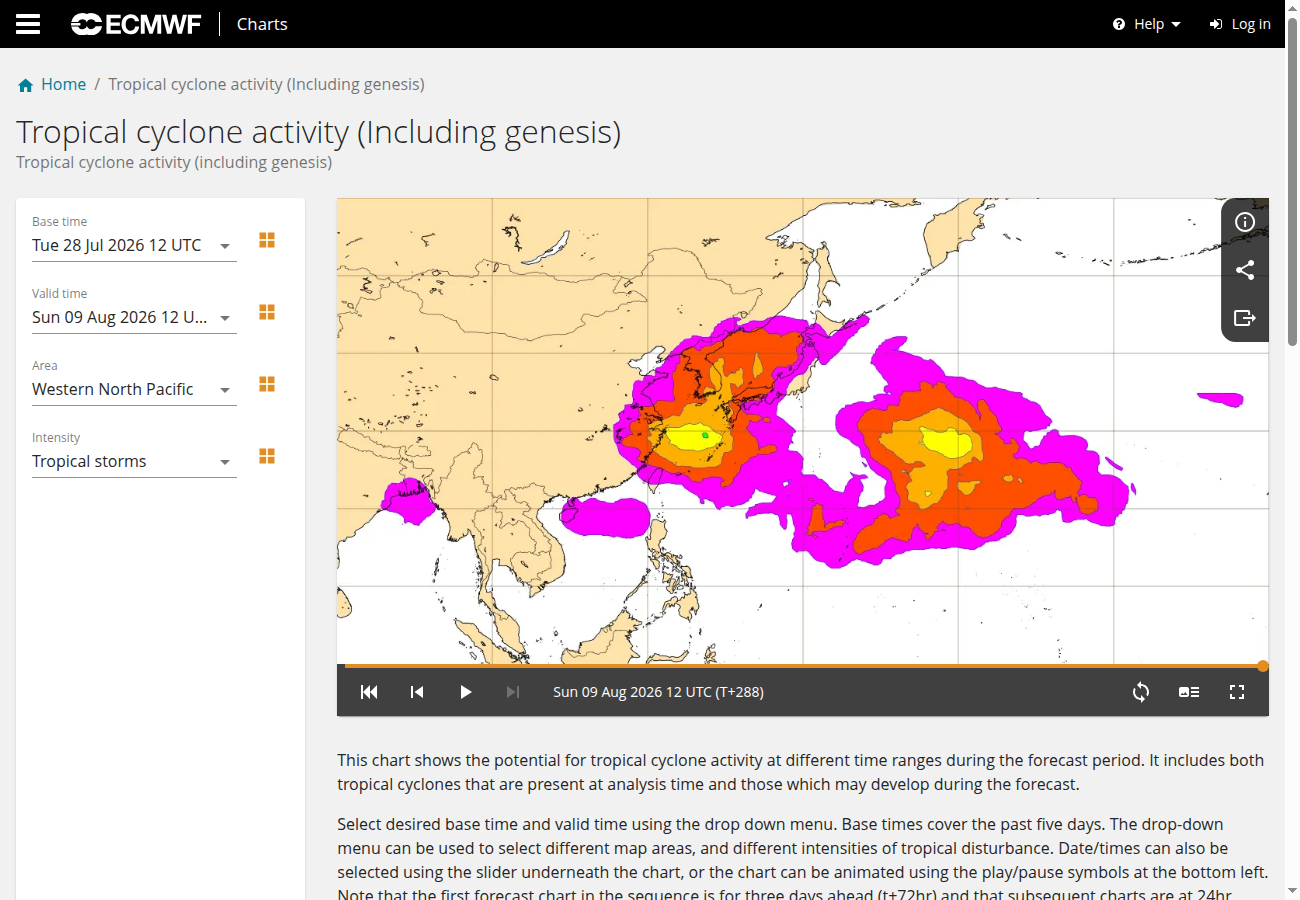Expand the Area dropdown
Viewport: 1300px width, 900px height.
(134, 390)
